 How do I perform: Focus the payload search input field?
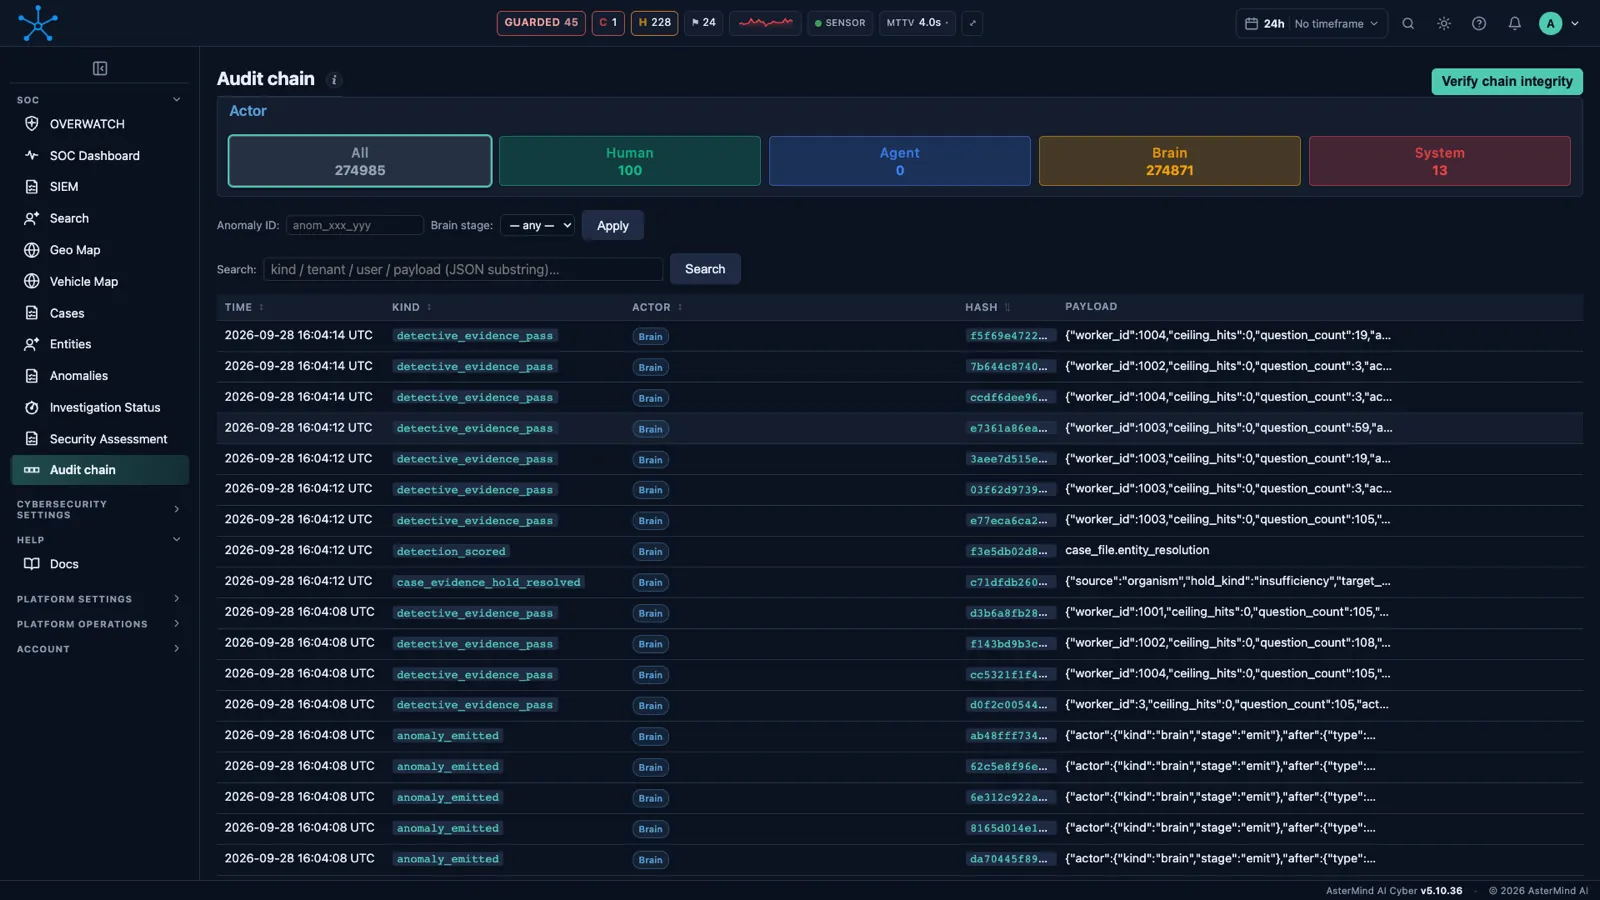point(463,269)
